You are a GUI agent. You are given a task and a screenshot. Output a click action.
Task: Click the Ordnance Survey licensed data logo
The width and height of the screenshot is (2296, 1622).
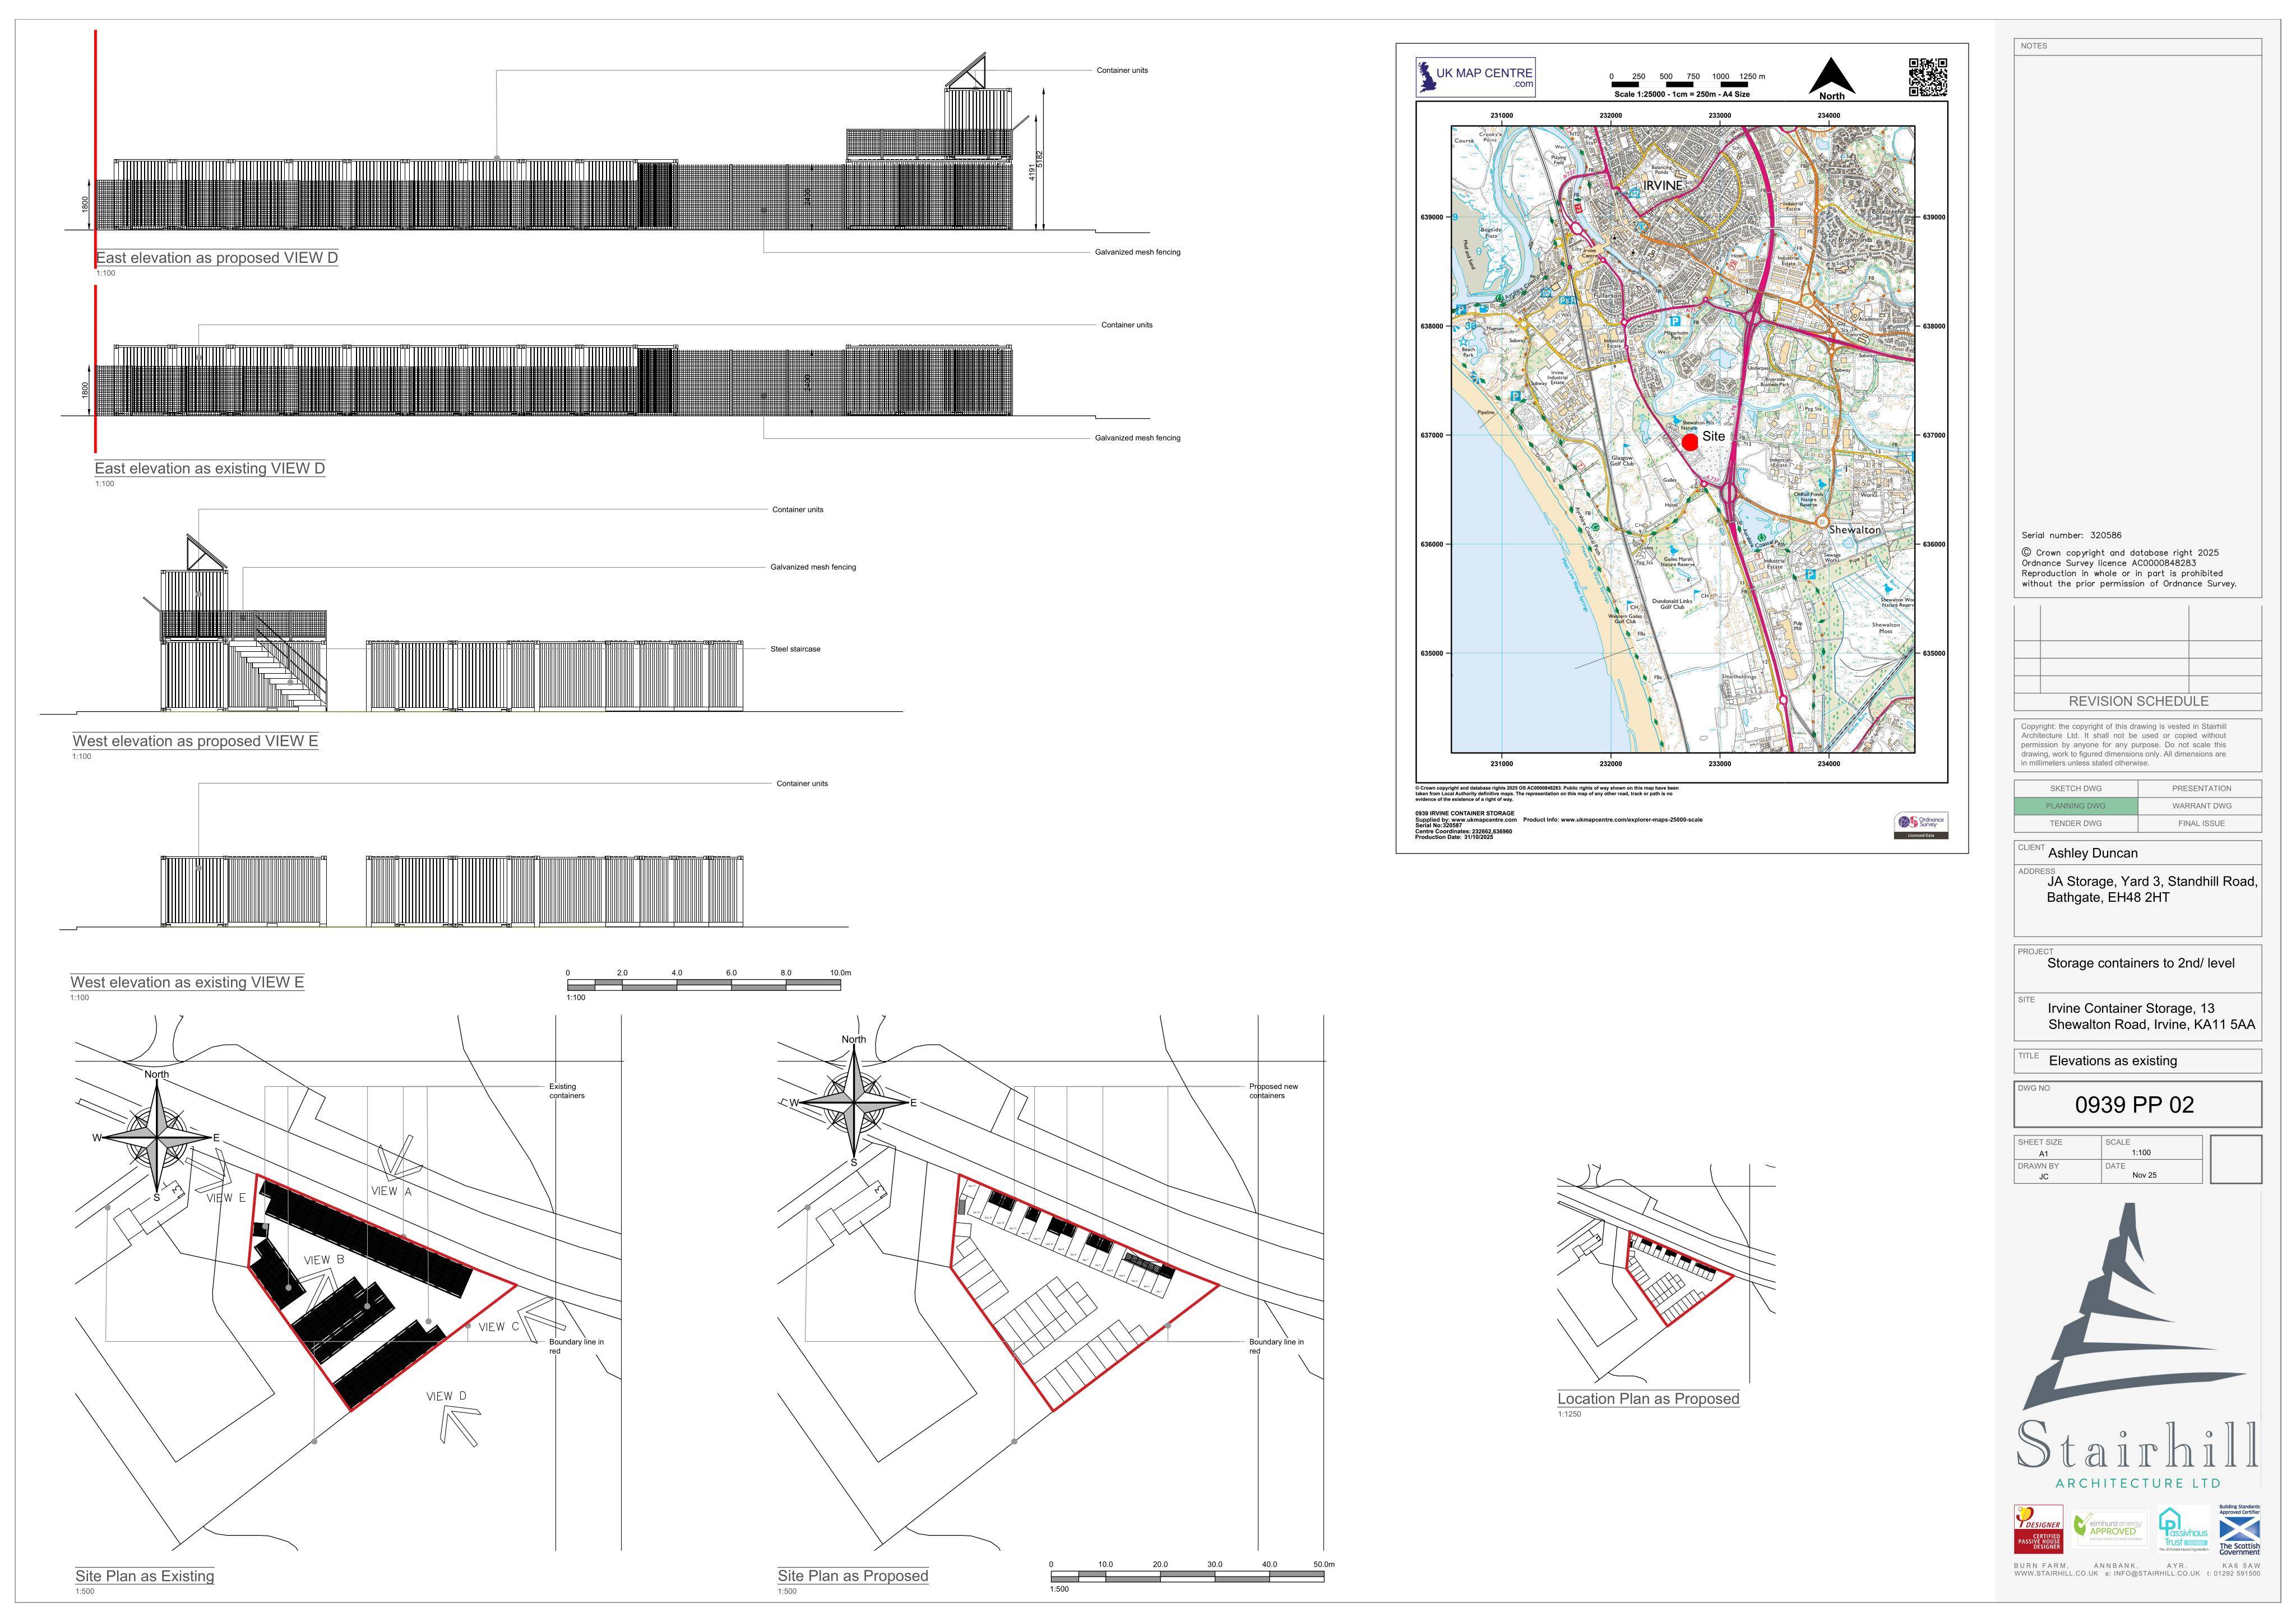[1921, 825]
